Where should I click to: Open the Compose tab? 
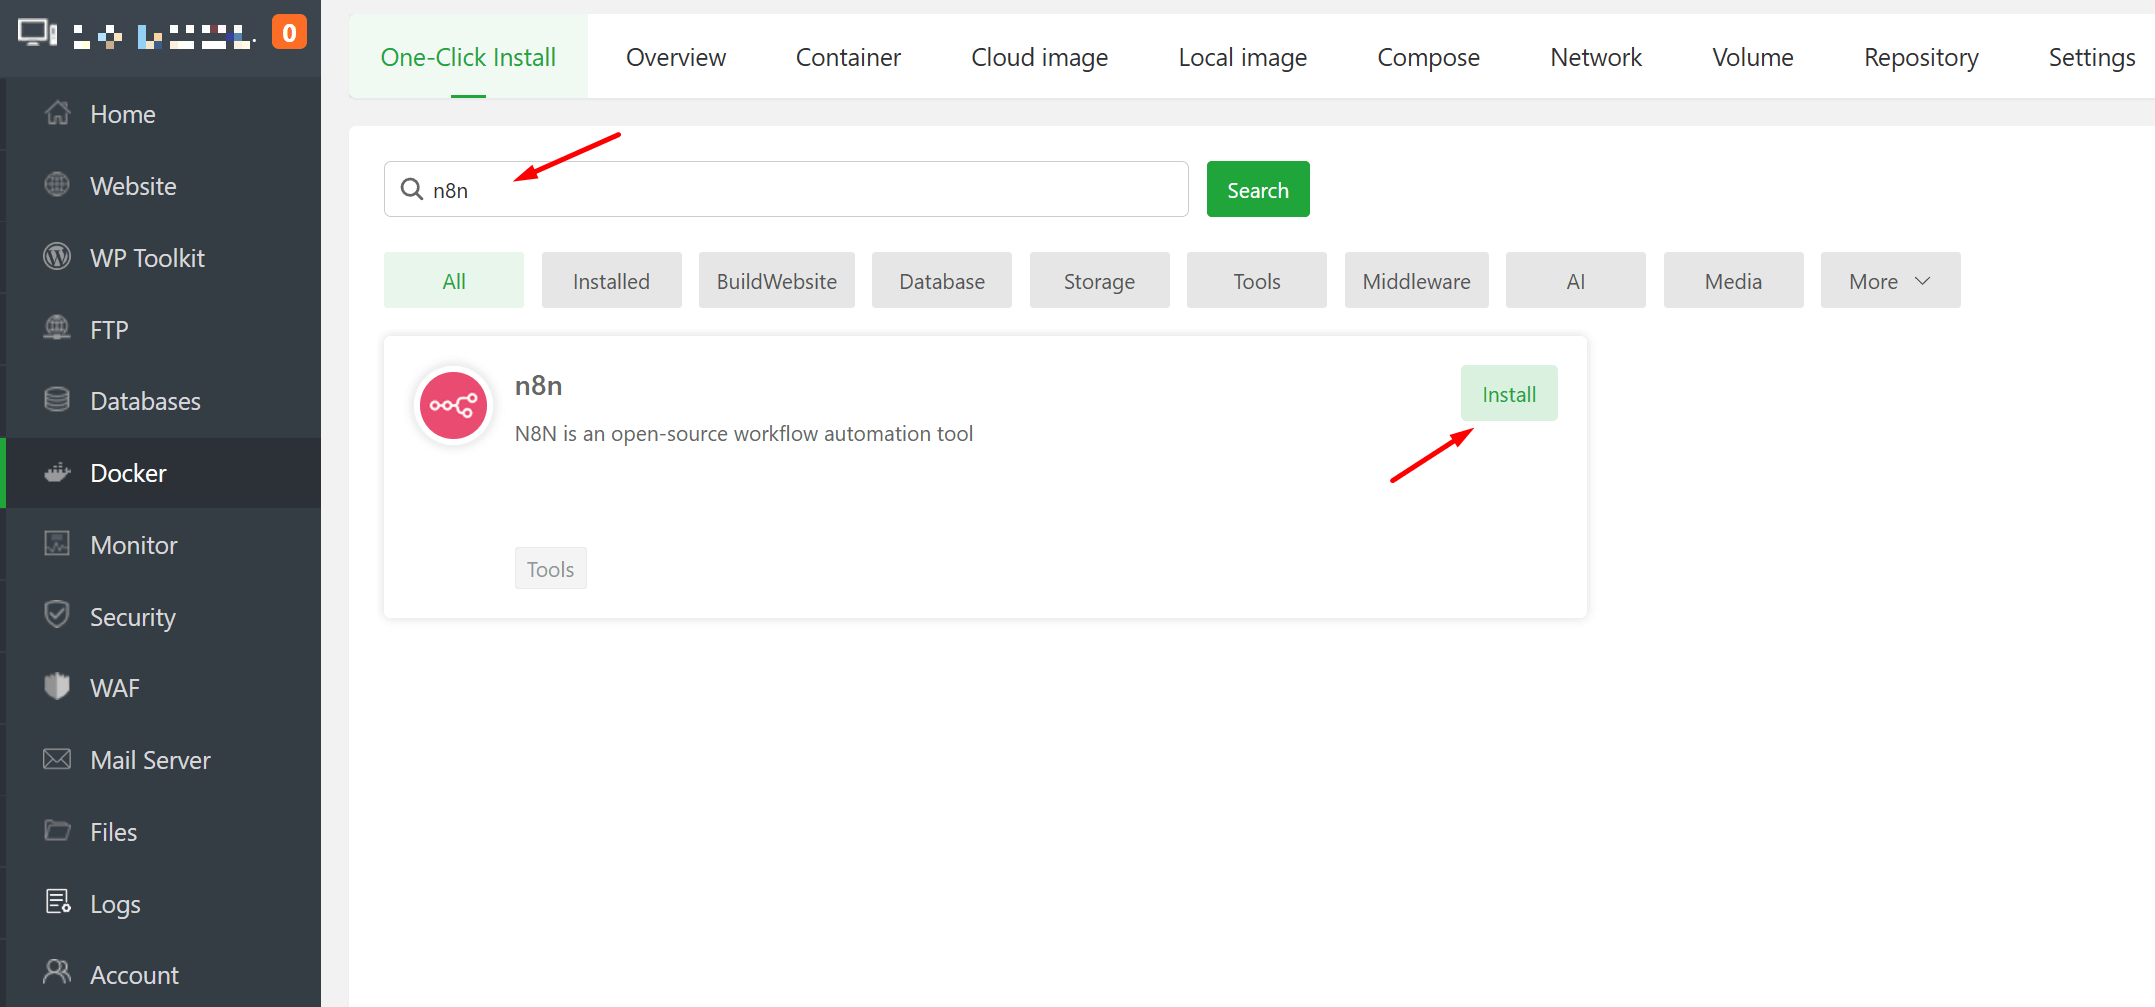tap(1428, 57)
